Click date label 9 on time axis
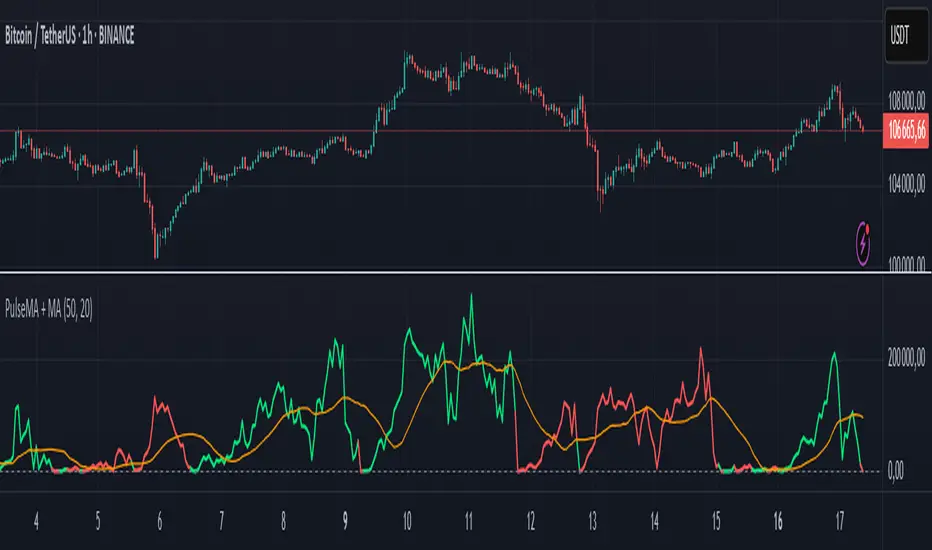This screenshot has width=932, height=550. [345, 521]
